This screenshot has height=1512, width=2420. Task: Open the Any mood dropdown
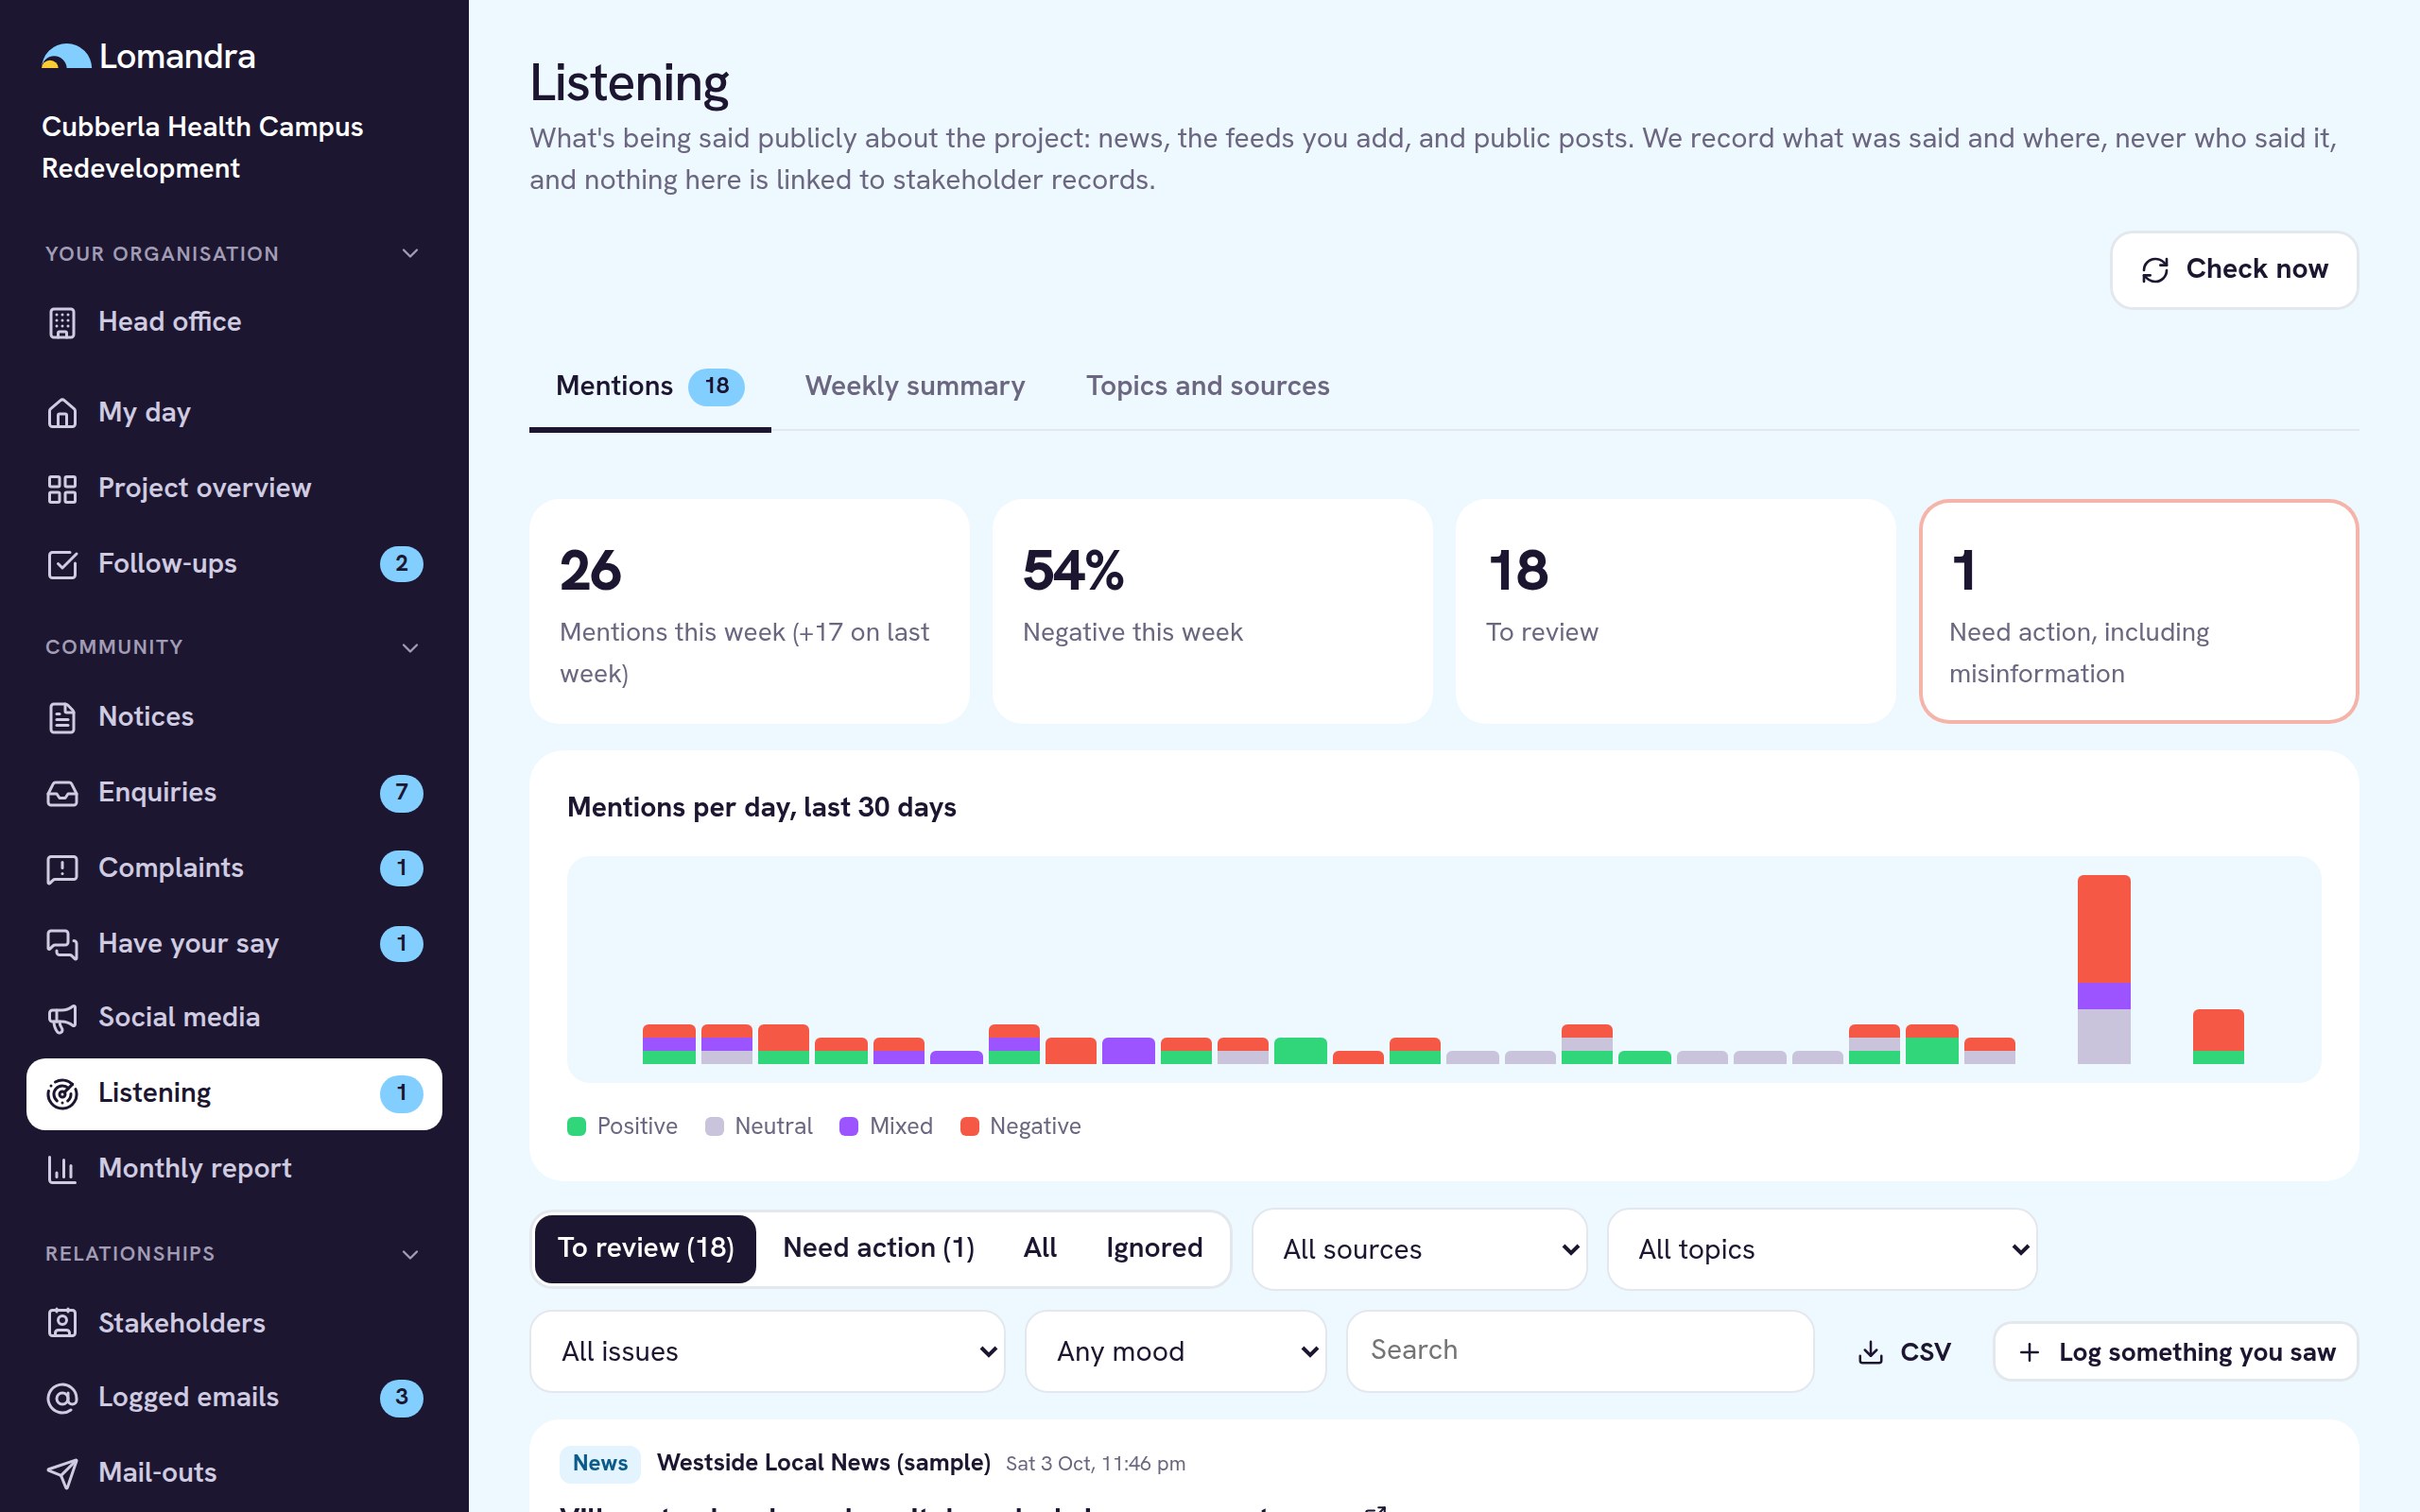pyautogui.click(x=1175, y=1352)
